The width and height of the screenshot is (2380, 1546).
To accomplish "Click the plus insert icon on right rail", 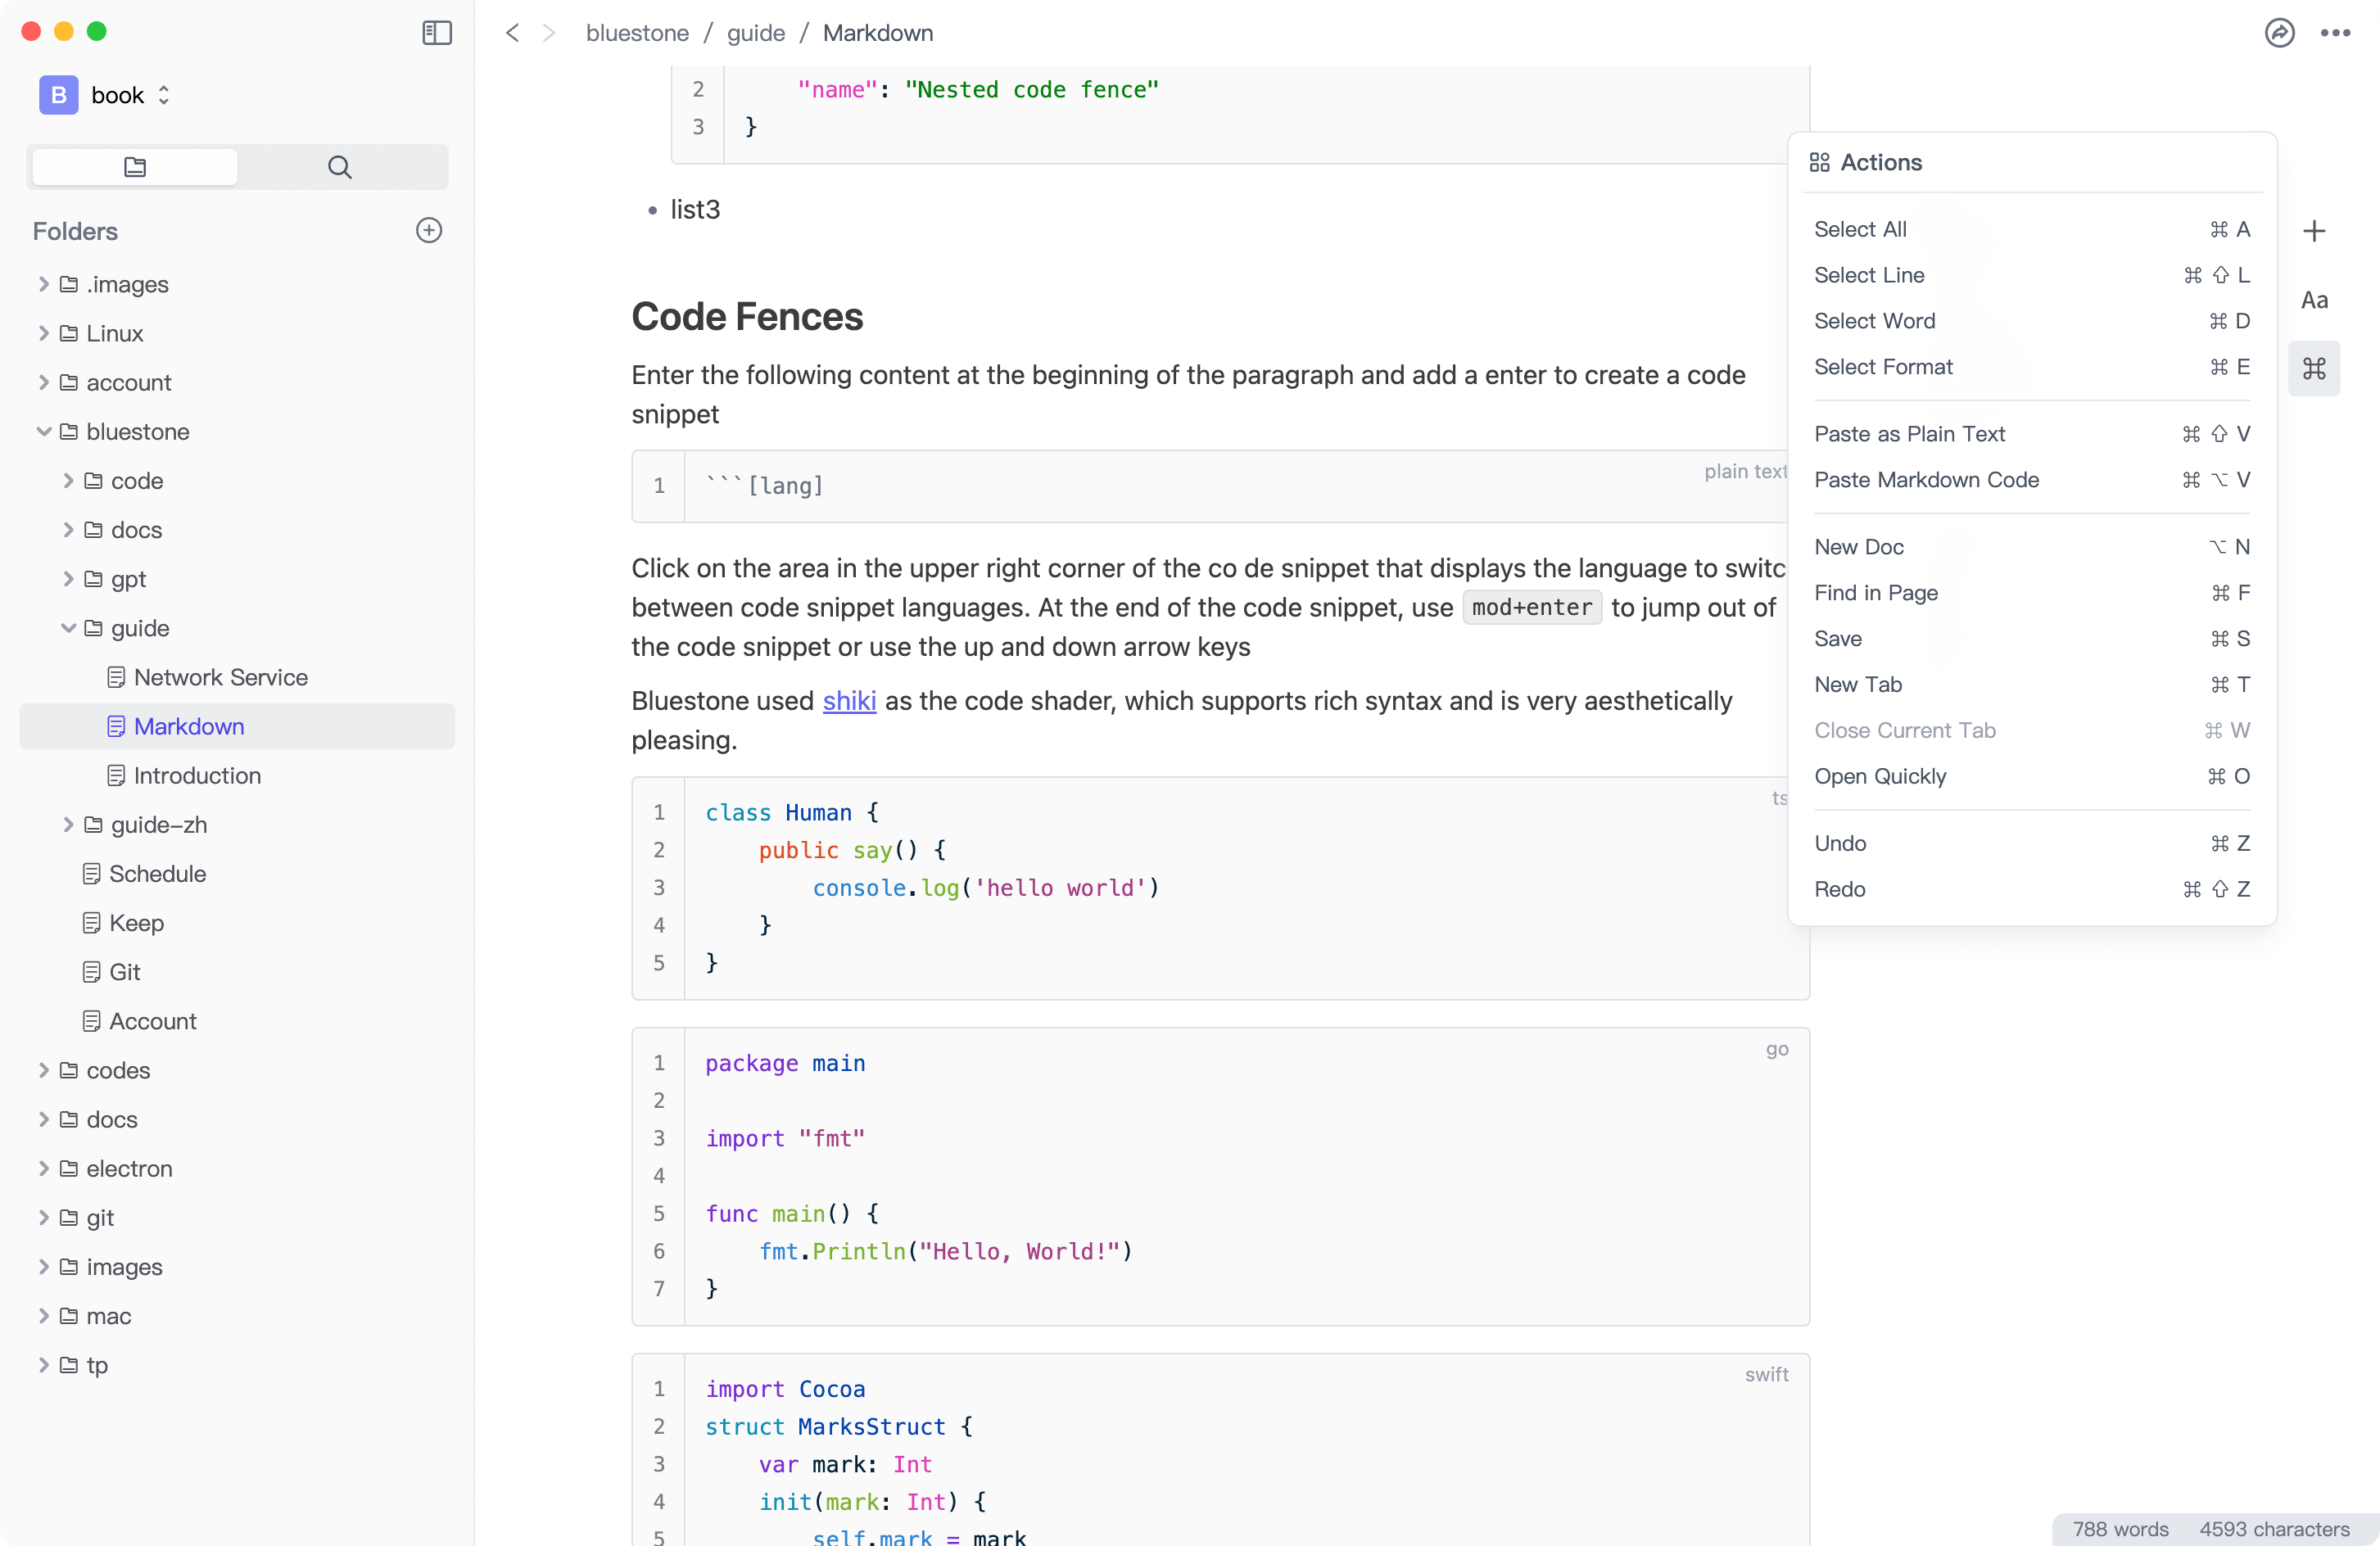I will (2314, 232).
